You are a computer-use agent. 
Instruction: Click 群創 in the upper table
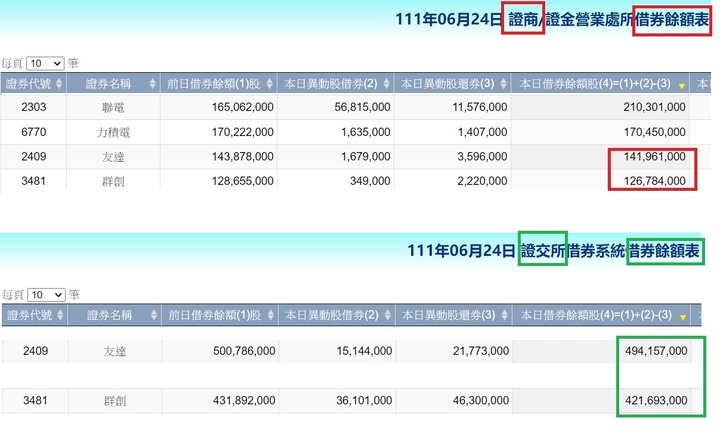click(113, 181)
